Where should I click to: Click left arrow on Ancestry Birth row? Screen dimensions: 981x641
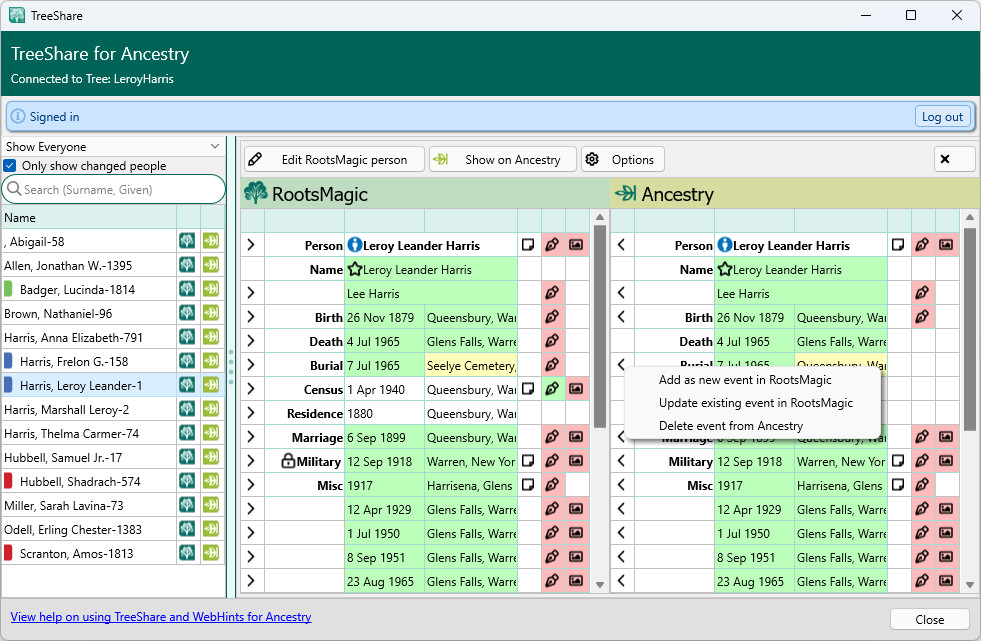(x=621, y=317)
